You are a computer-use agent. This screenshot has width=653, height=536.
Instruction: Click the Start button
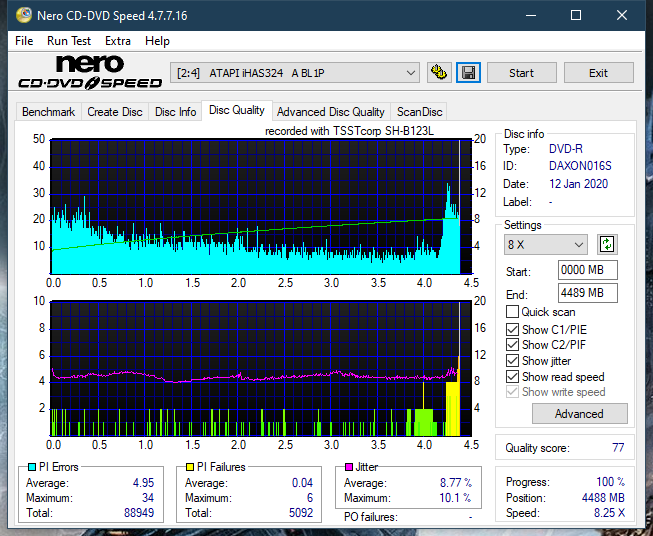click(521, 73)
